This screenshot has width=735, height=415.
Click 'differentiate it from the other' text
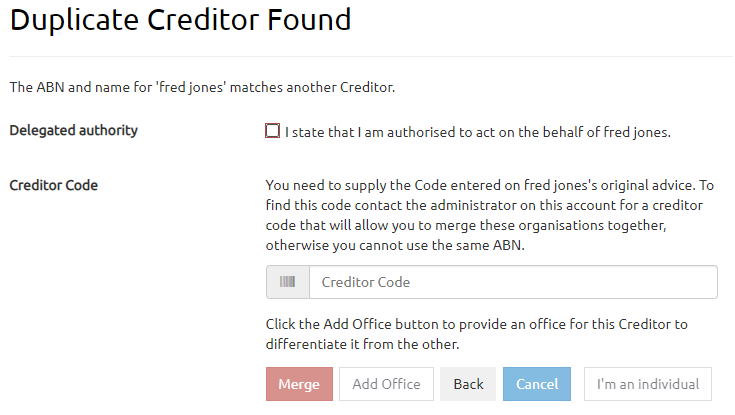click(x=362, y=344)
